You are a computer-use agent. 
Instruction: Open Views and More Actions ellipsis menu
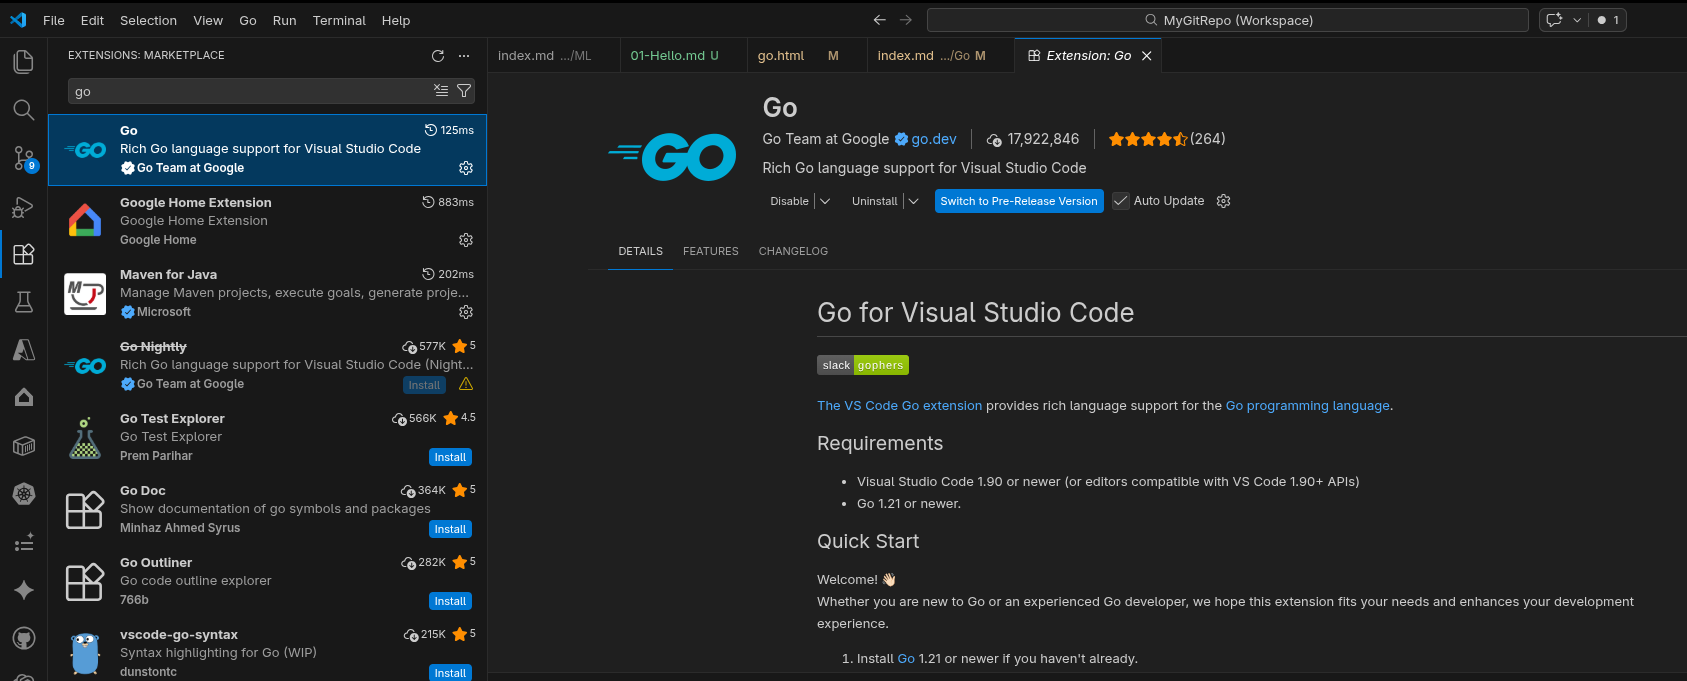coord(464,56)
